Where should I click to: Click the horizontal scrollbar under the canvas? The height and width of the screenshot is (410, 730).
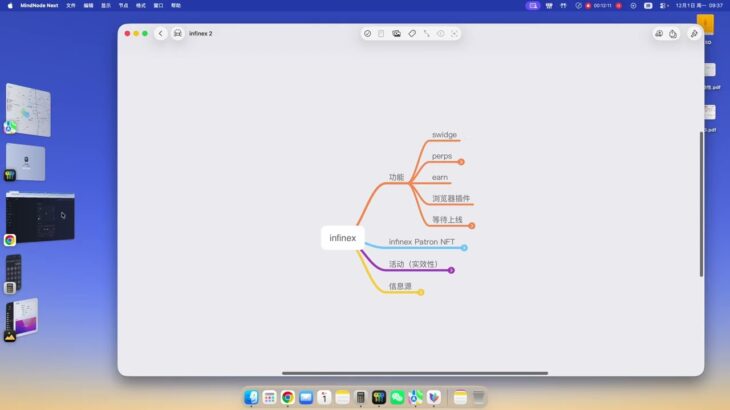tap(415, 373)
